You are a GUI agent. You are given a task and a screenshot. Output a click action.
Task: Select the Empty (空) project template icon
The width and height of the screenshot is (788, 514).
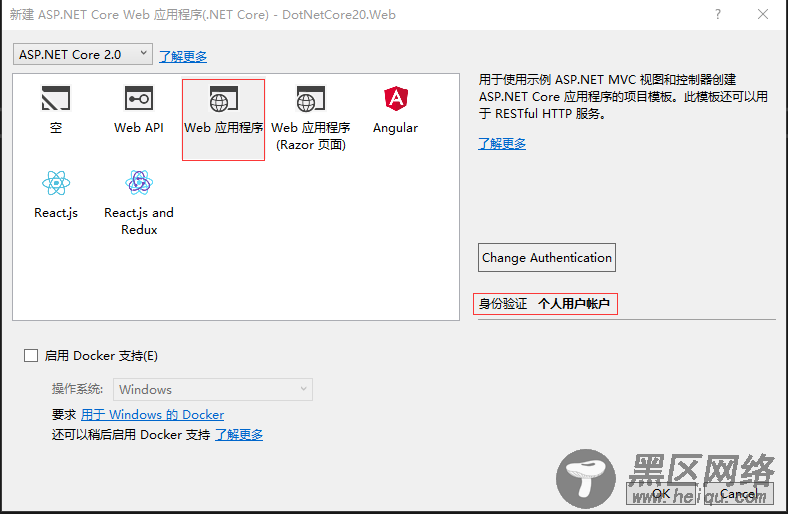pos(56,98)
